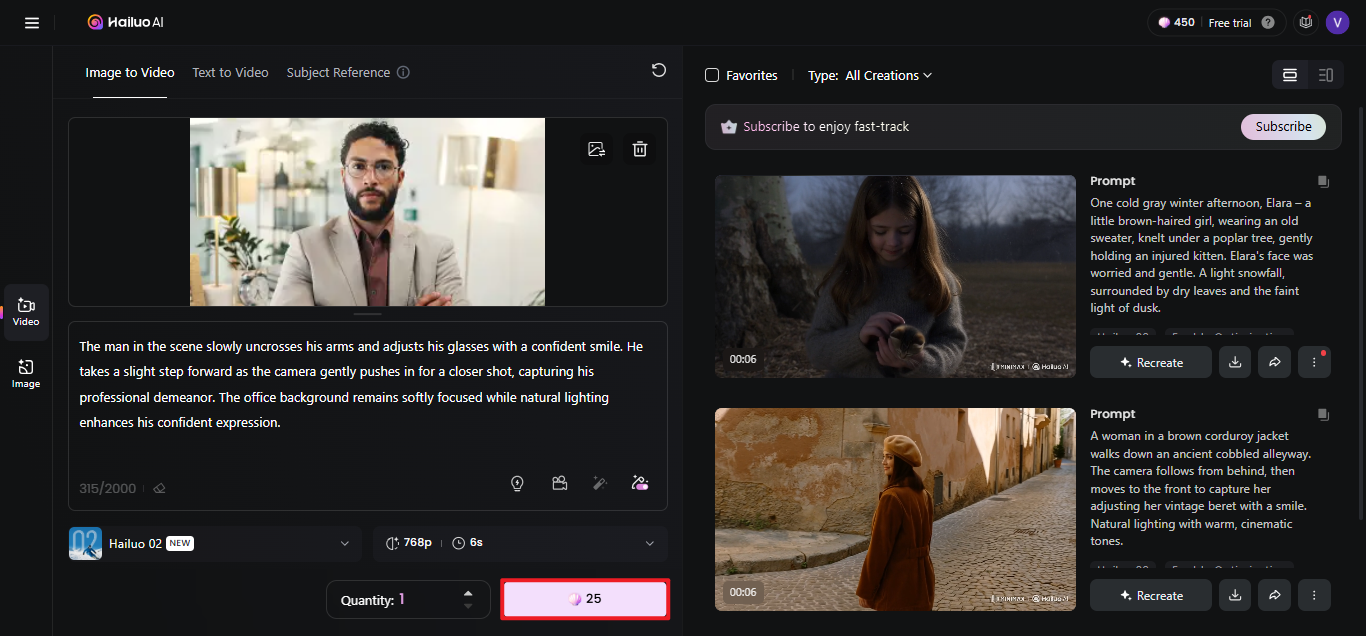Open the Video sidebar section

click(26, 312)
